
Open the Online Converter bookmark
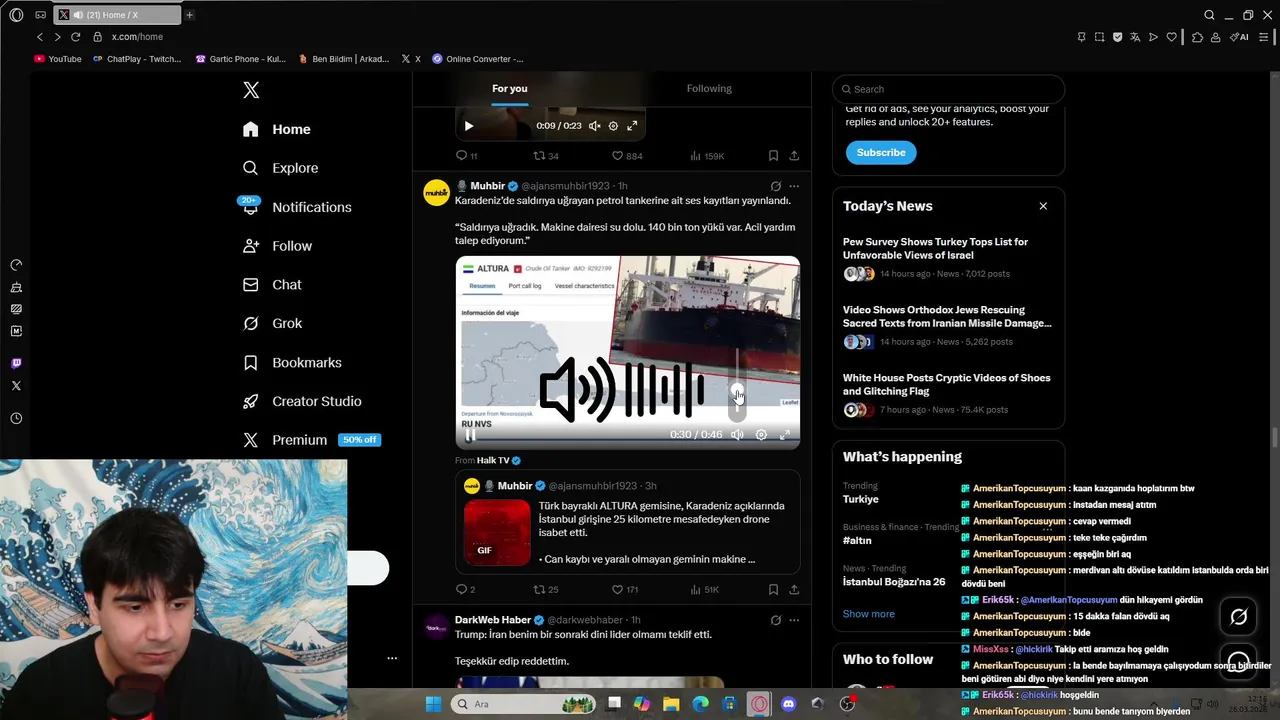[478, 59]
